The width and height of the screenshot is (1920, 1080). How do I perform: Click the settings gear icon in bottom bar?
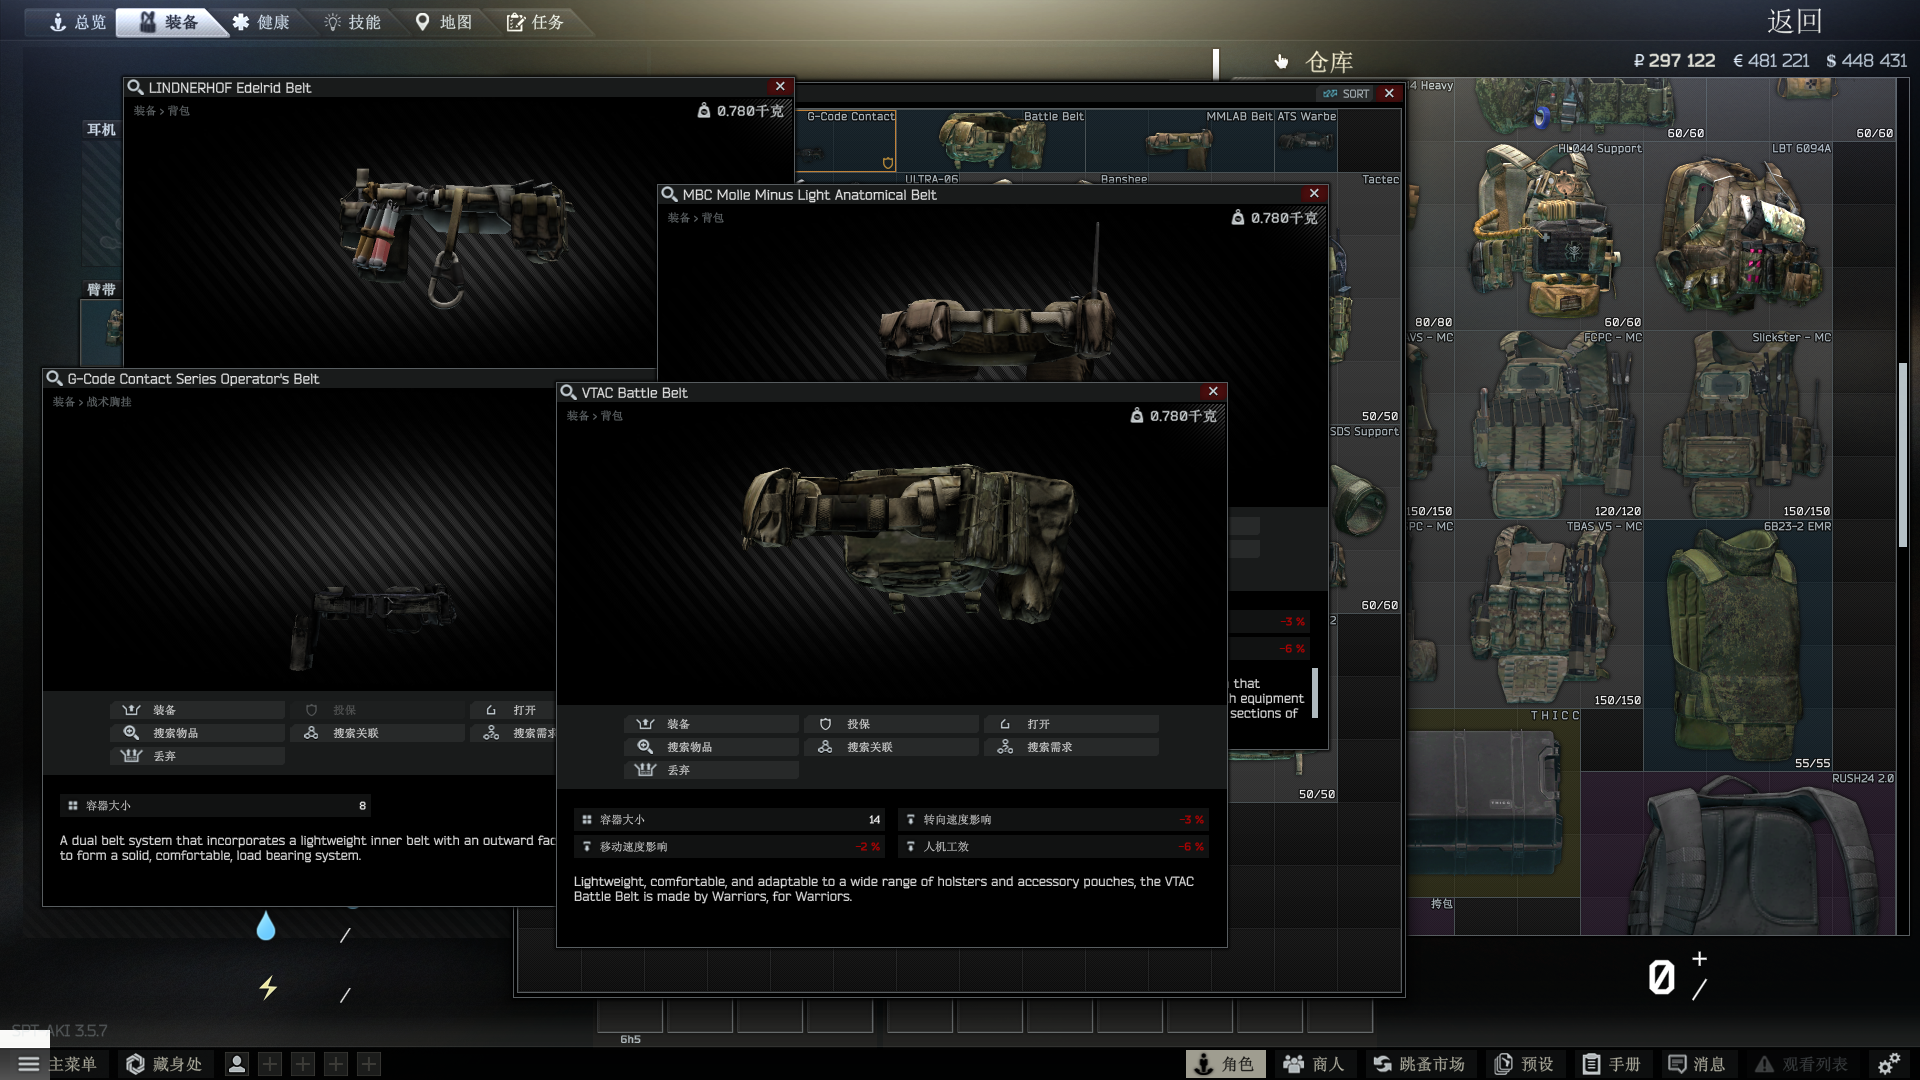click(1888, 1064)
